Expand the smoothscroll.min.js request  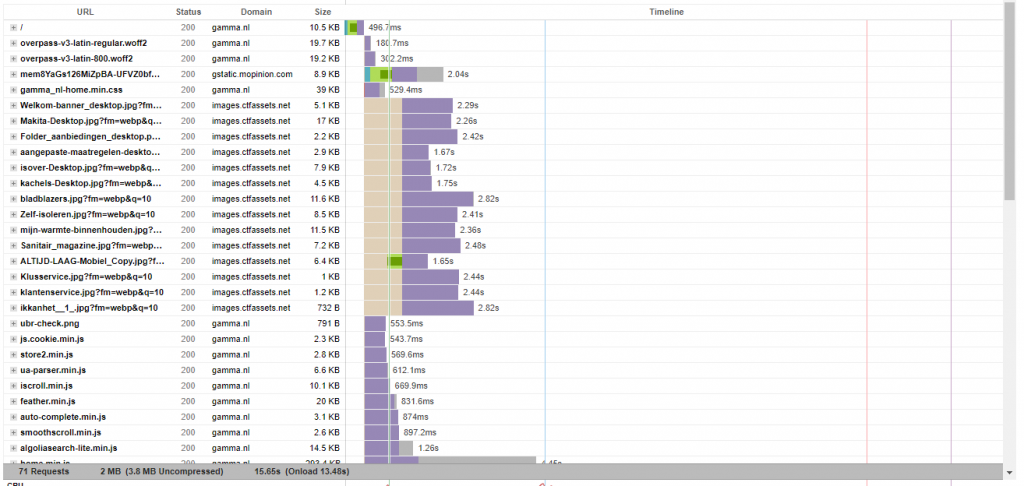click(x=13, y=432)
